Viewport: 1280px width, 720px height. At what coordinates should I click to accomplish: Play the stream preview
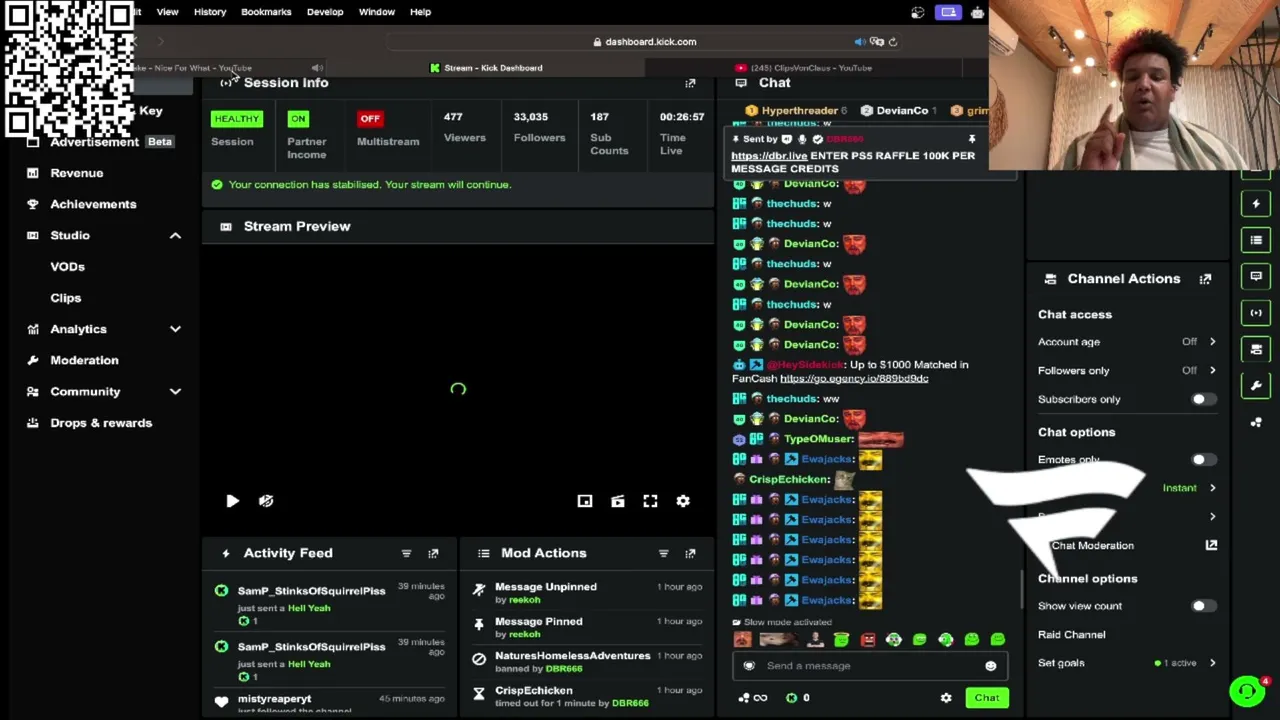pyautogui.click(x=232, y=501)
